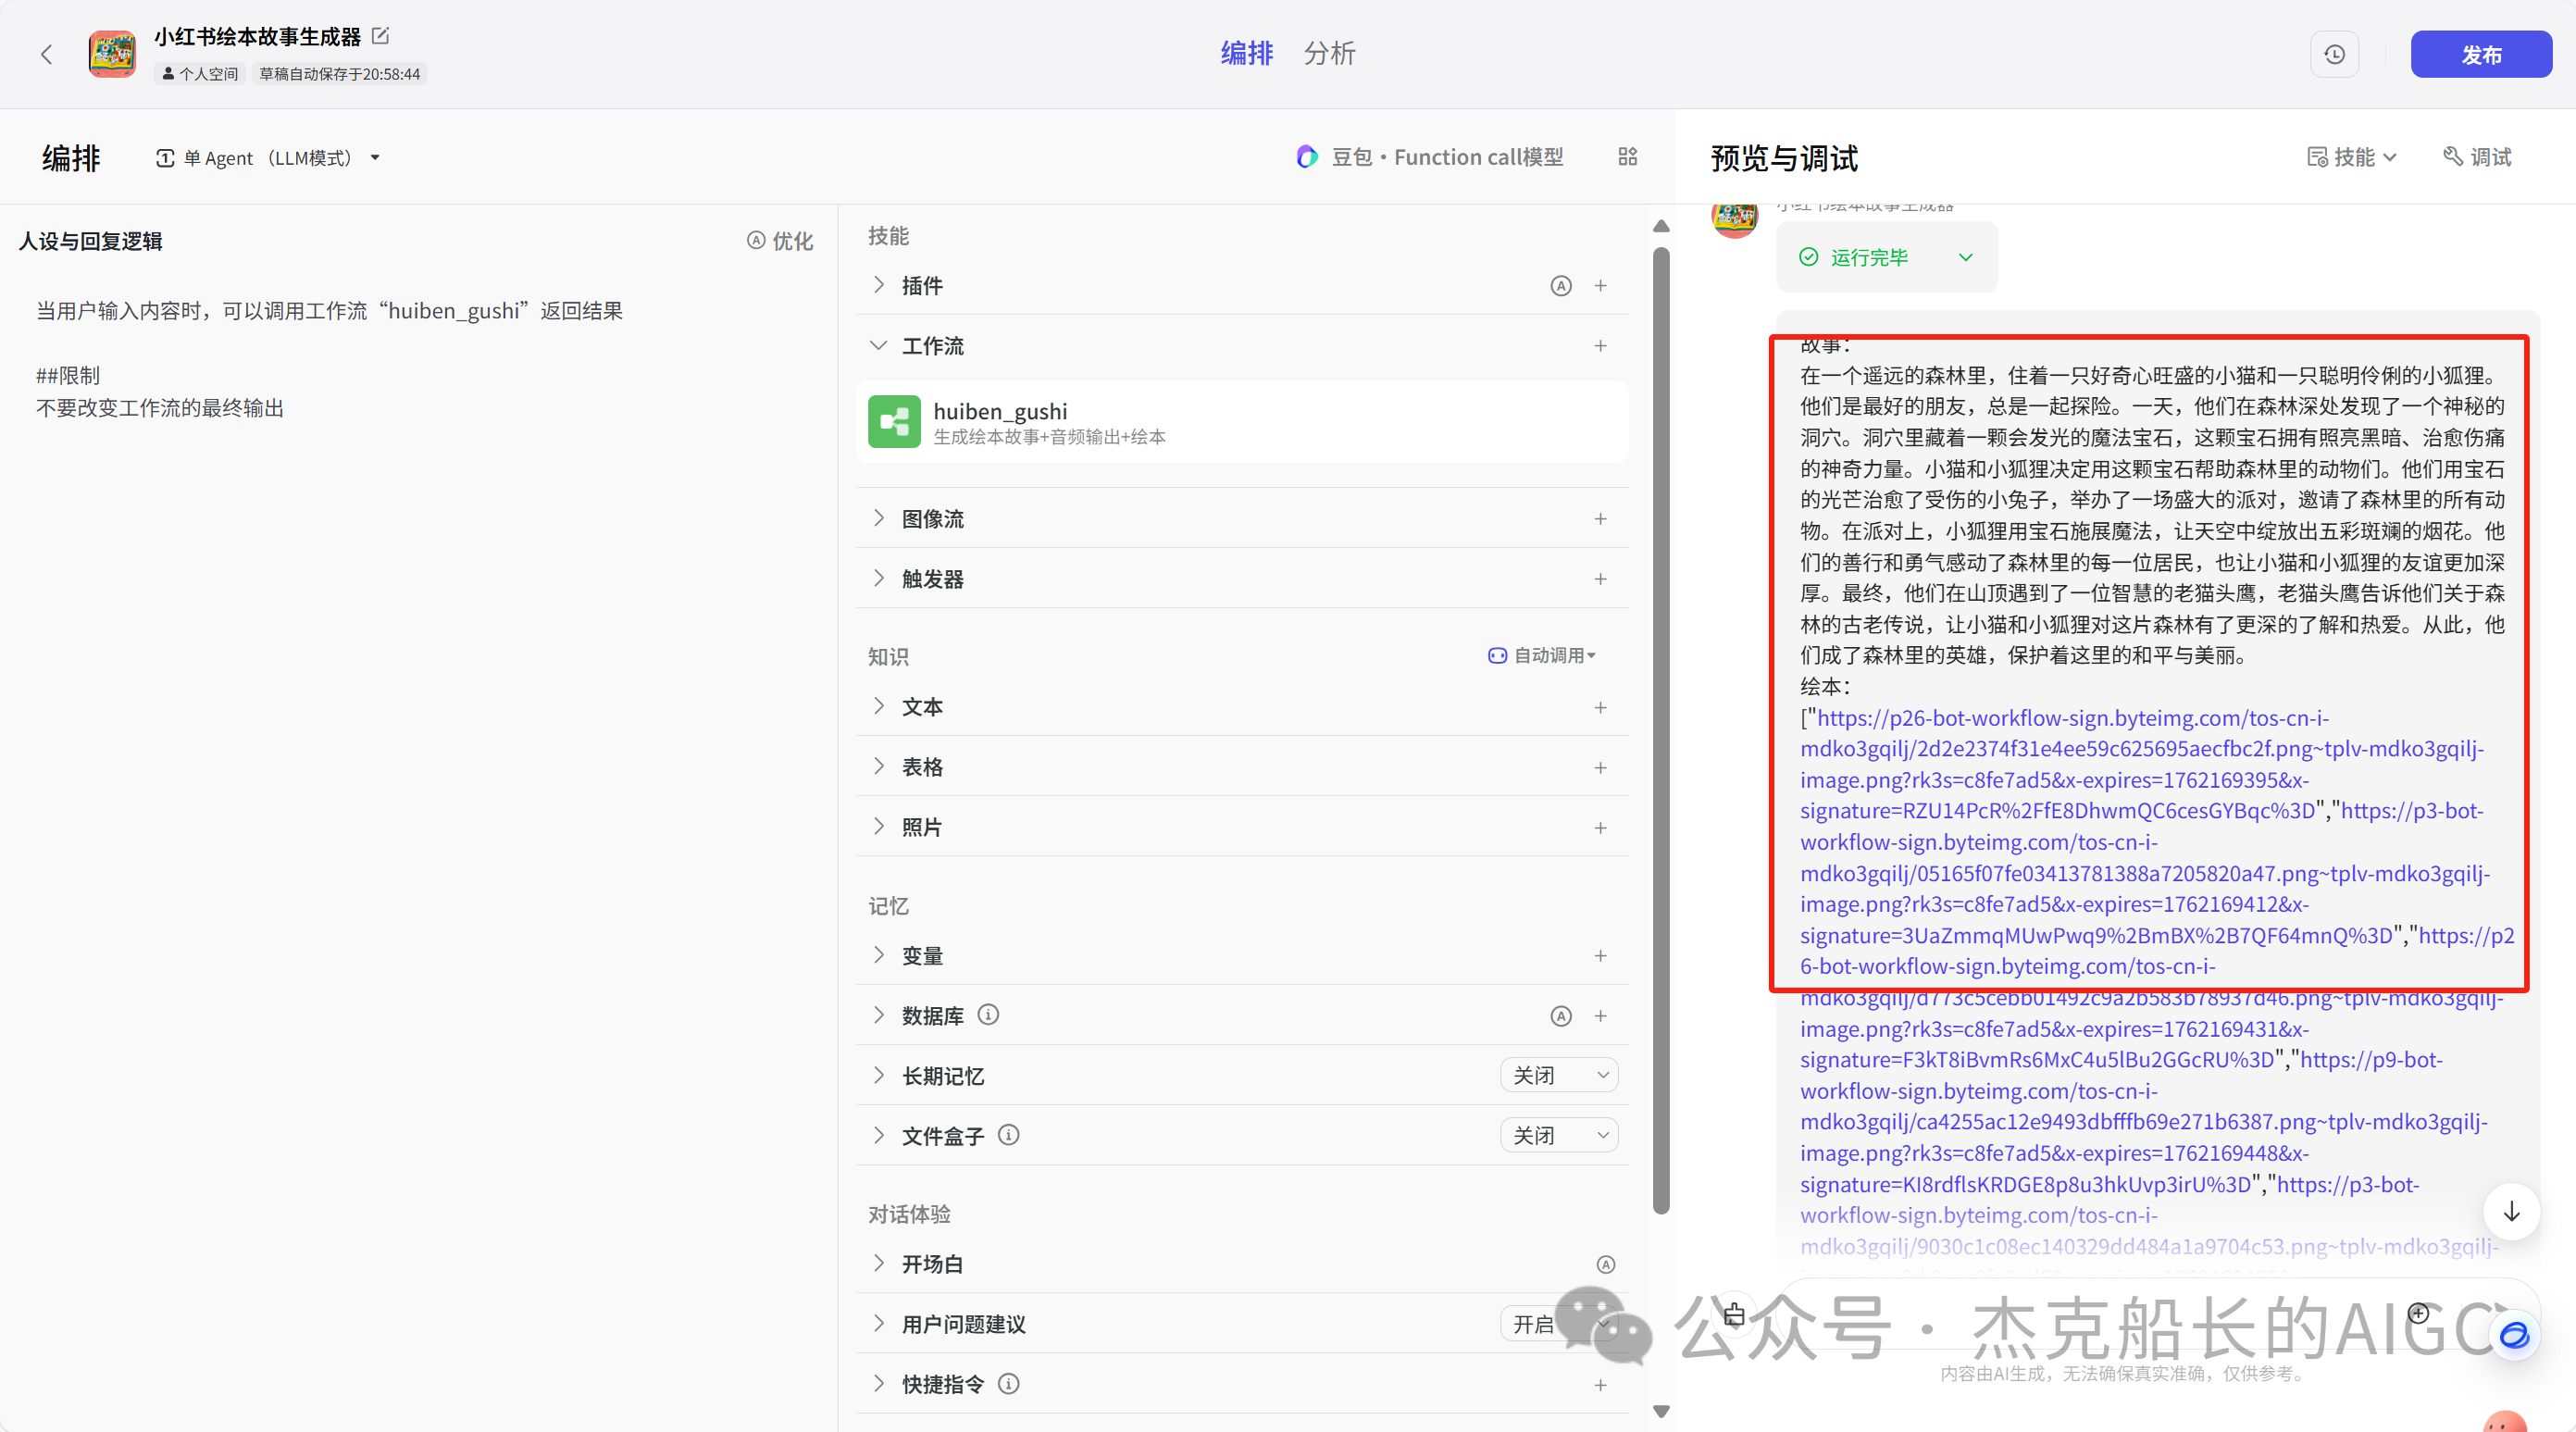Toggle the auto badge next to 插件

[1561, 285]
